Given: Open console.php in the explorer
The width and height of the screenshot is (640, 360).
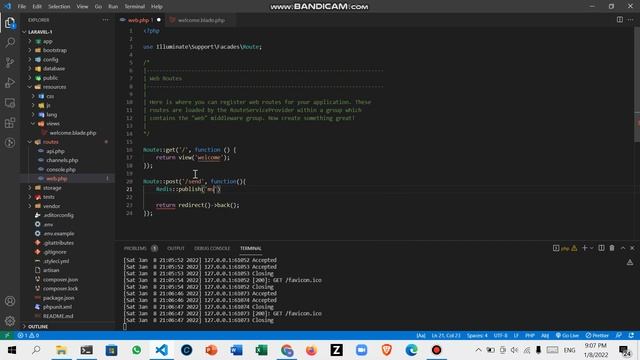Looking at the screenshot, I should point(61,169).
